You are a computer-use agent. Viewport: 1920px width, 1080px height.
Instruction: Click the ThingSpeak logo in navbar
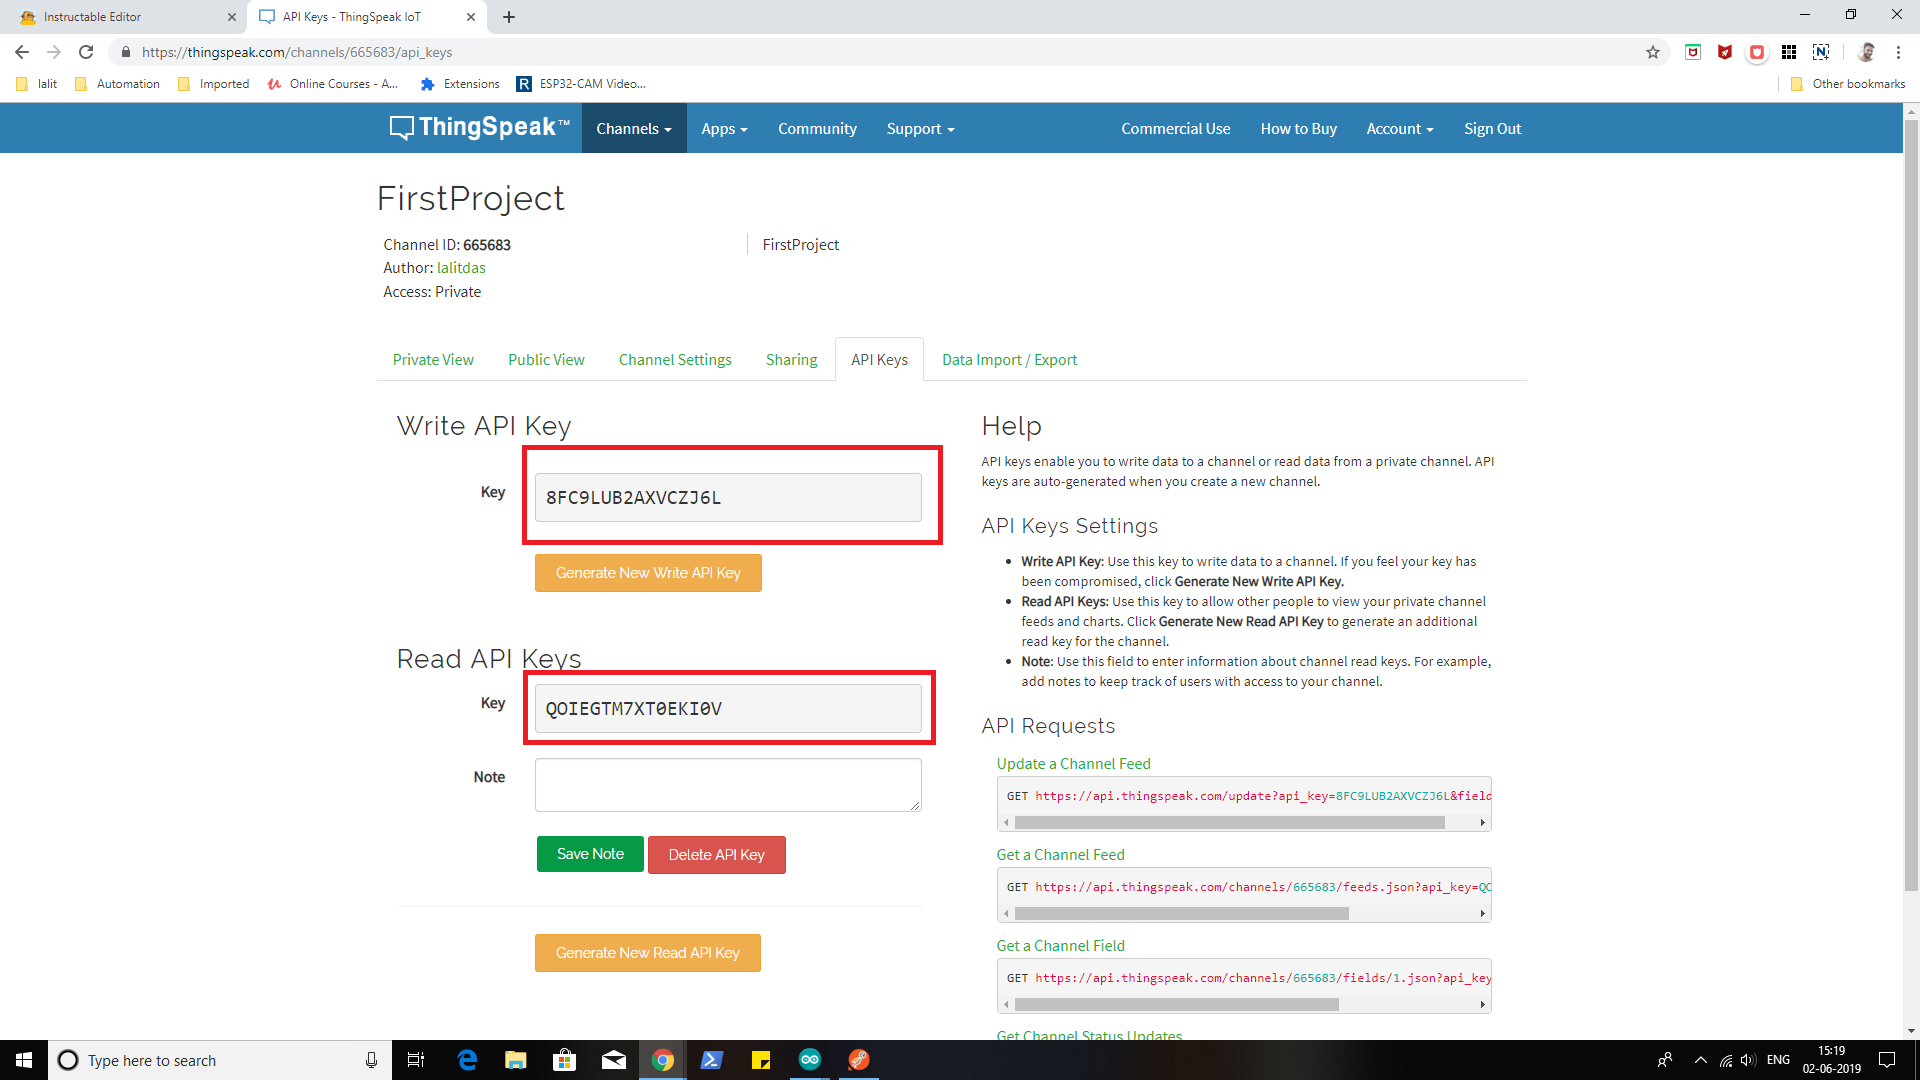coord(479,128)
